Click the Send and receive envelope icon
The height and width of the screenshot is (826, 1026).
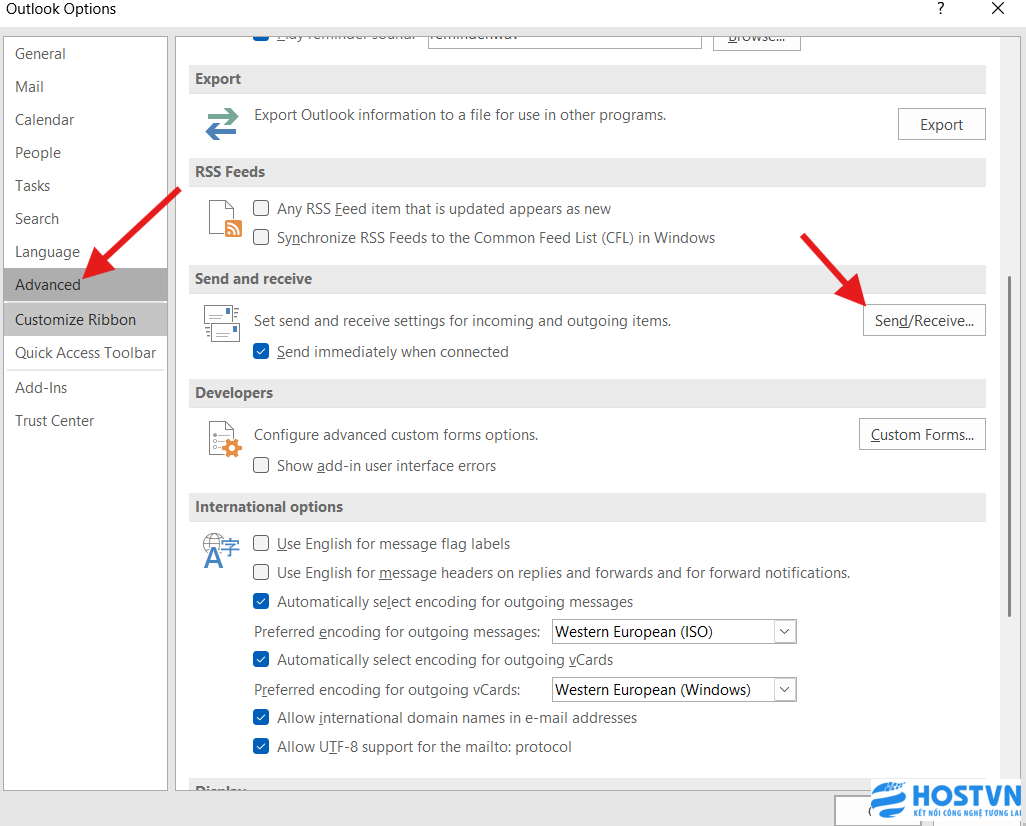(x=221, y=325)
